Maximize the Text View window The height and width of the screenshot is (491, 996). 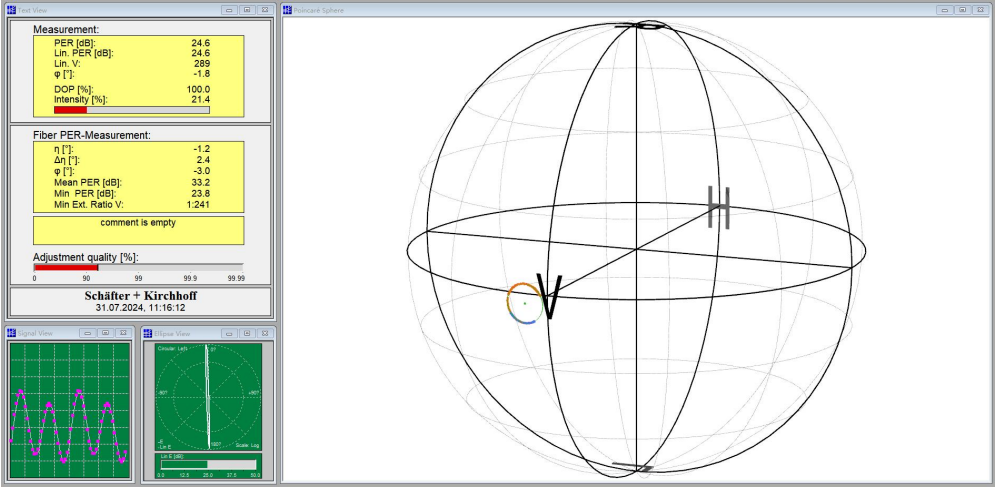tap(248, 10)
